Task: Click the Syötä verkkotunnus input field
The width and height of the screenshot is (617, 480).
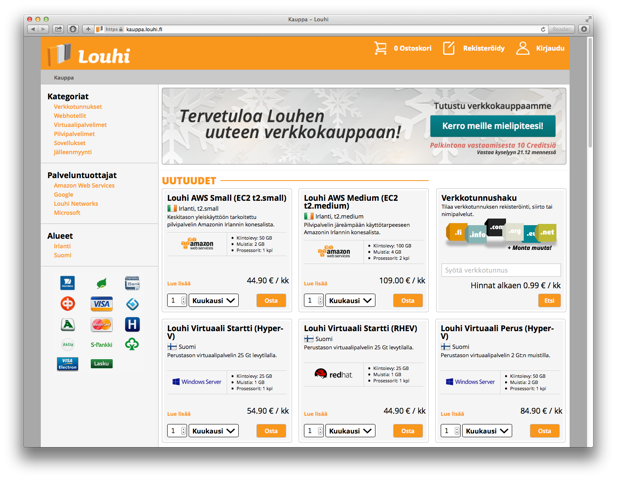Action: pyautogui.click(x=501, y=270)
